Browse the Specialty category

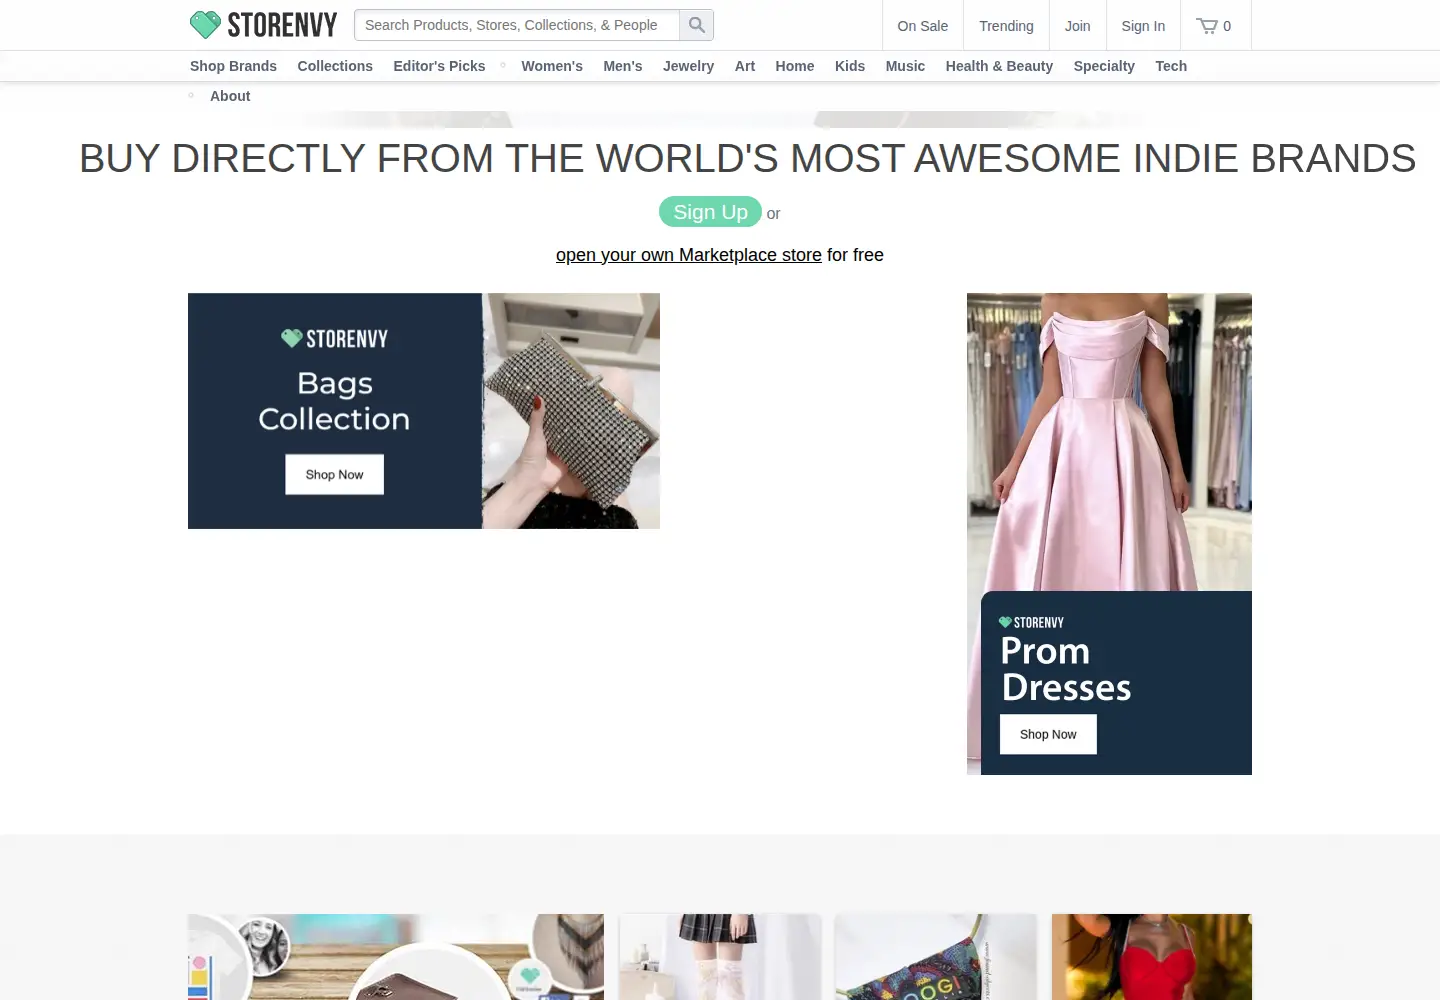[1104, 66]
